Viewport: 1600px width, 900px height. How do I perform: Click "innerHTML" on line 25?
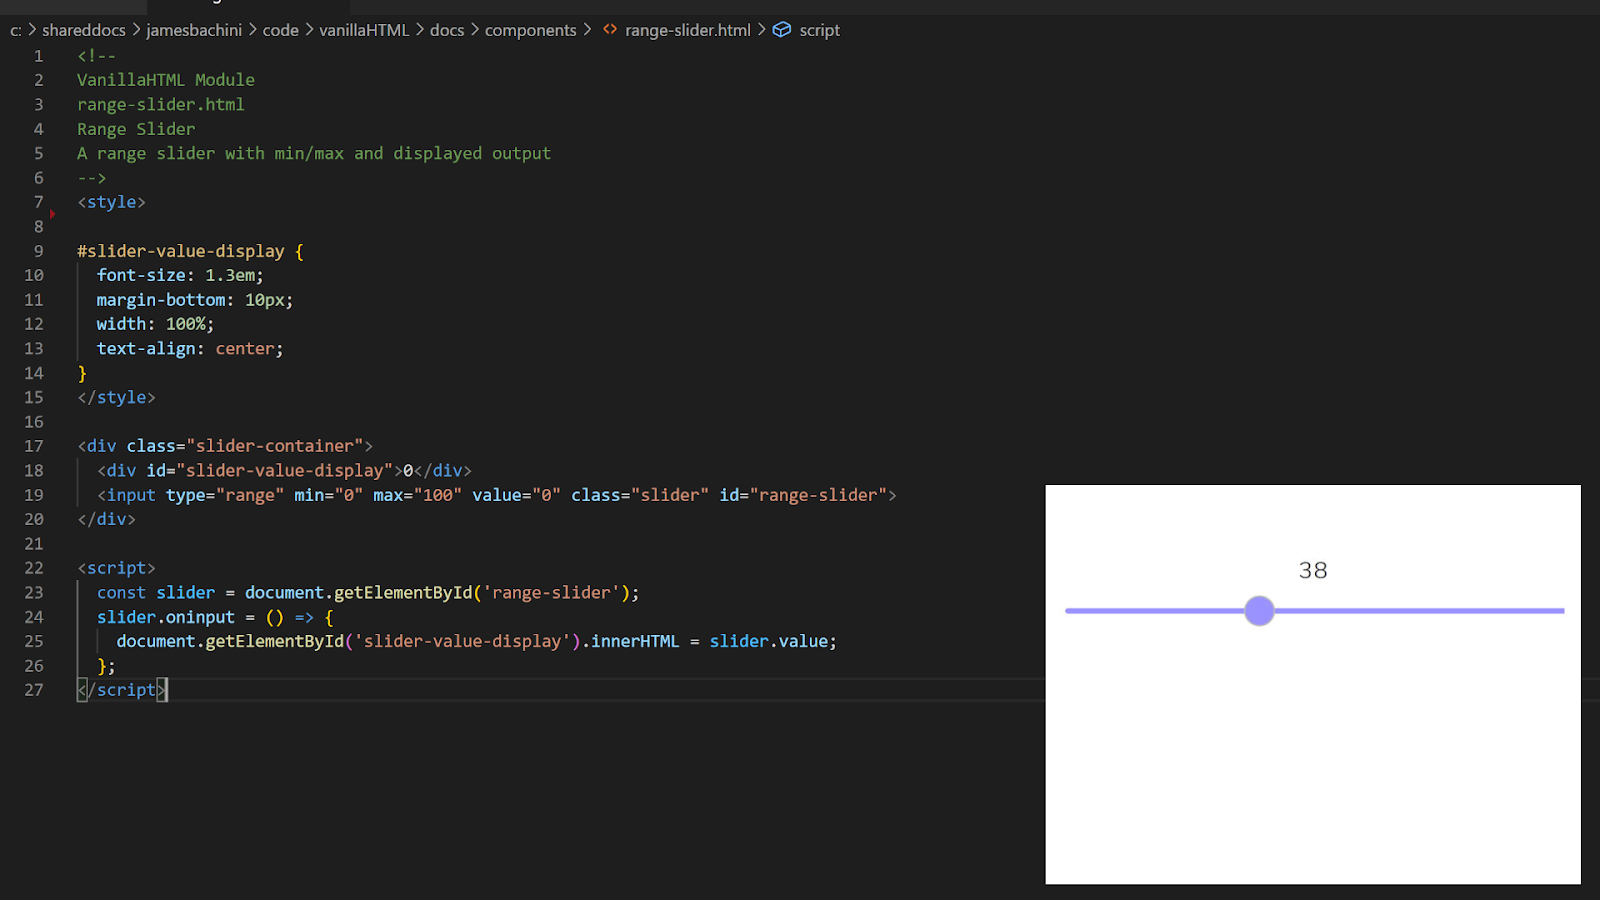[635, 641]
